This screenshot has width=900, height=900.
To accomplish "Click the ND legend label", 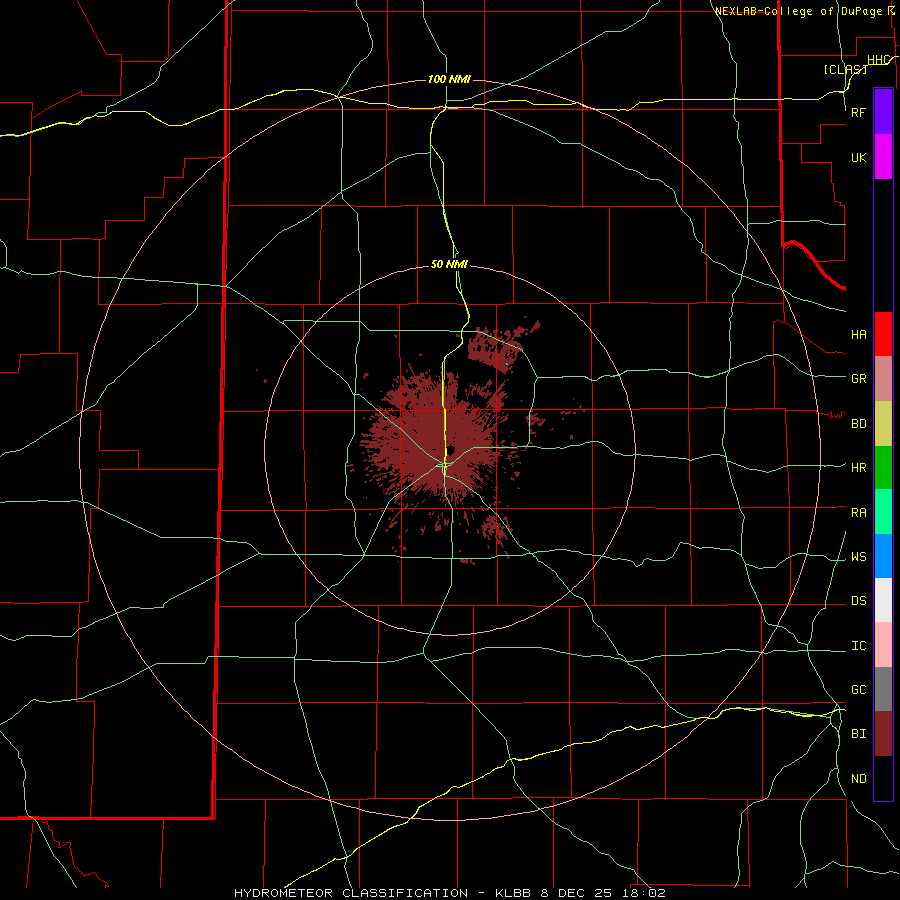I will coord(859,779).
